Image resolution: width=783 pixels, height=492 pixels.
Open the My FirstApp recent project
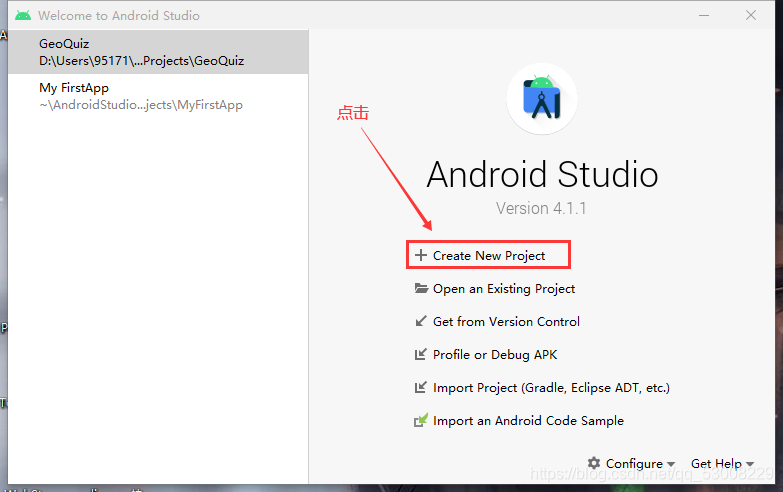click(x=158, y=96)
